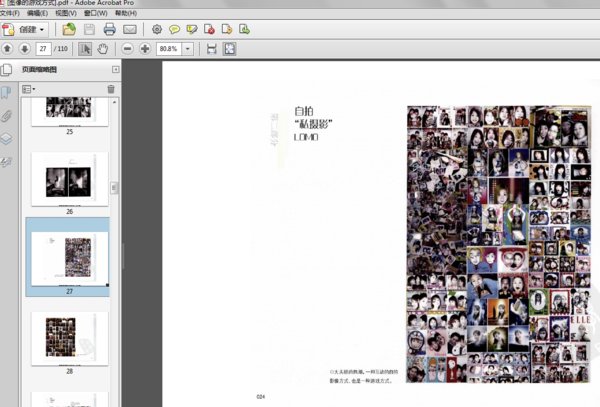Click the Email envelope icon

130,29
